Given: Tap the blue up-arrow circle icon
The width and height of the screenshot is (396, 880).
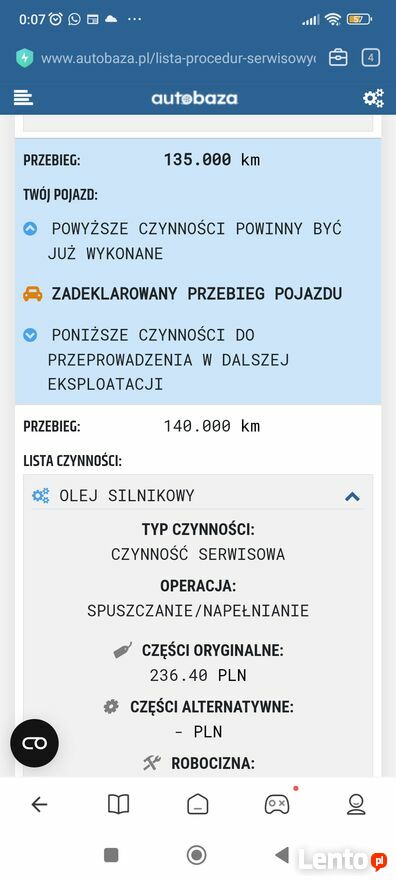Looking at the screenshot, I should pos(30,229).
